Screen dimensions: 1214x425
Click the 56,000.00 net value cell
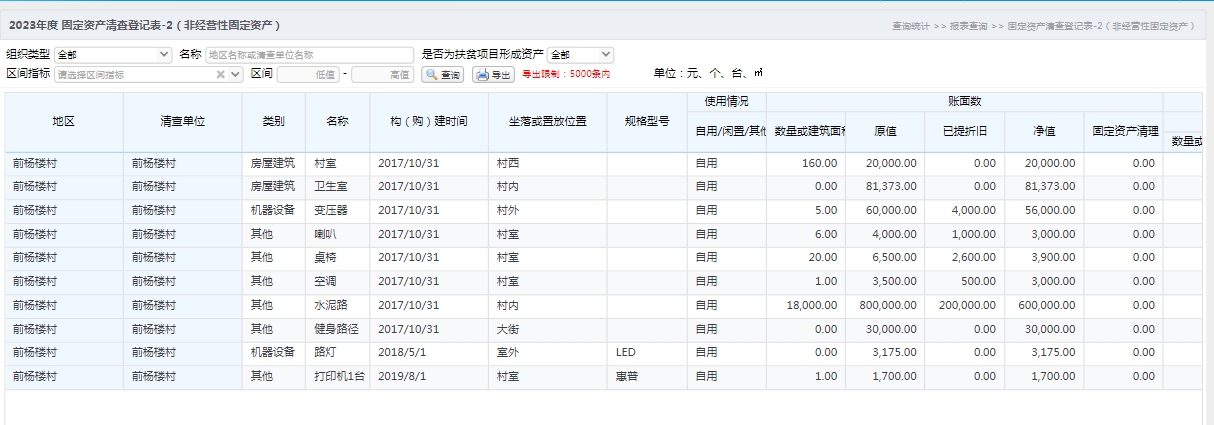(1044, 210)
